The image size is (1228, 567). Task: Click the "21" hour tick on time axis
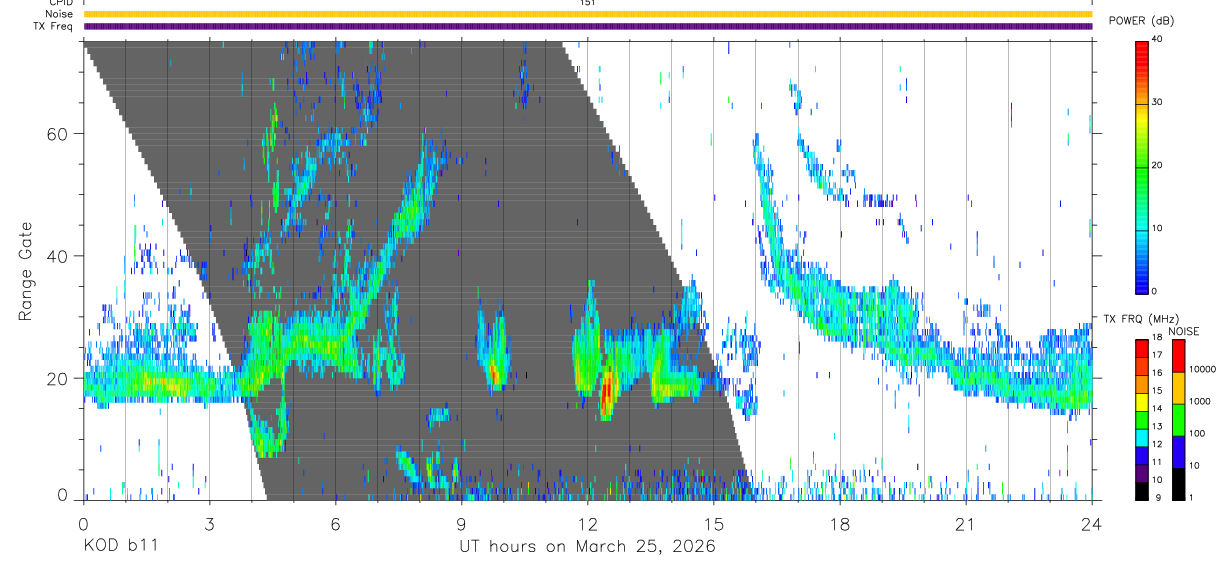(966, 524)
